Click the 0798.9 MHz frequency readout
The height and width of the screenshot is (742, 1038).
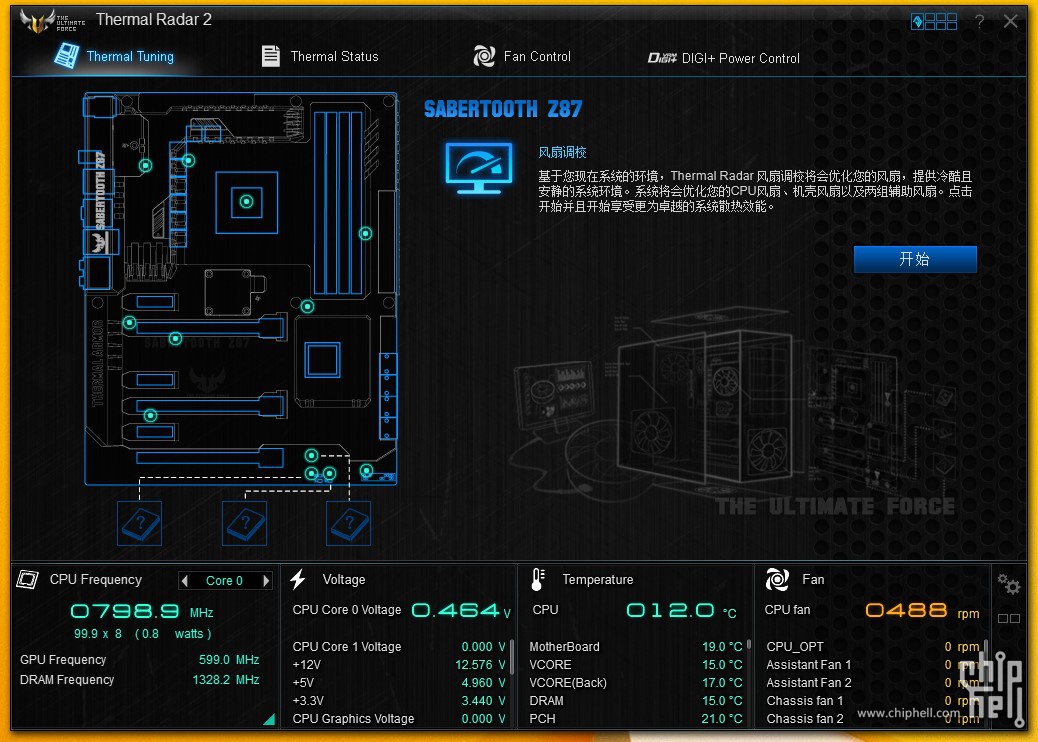point(142,611)
